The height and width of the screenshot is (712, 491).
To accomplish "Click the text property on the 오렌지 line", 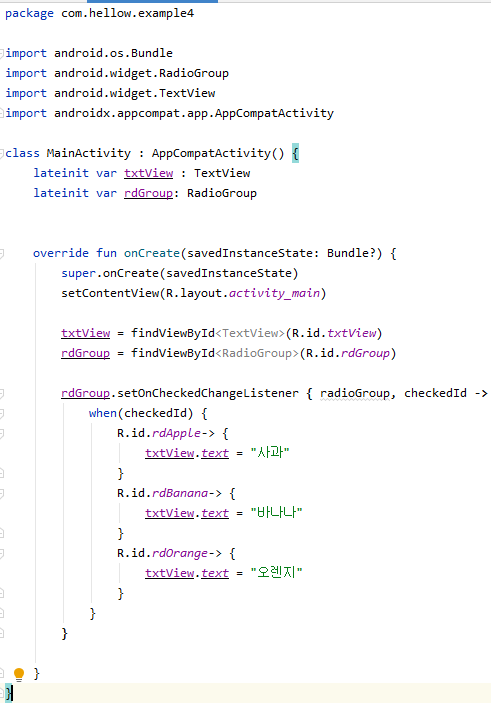I will click(x=215, y=573).
